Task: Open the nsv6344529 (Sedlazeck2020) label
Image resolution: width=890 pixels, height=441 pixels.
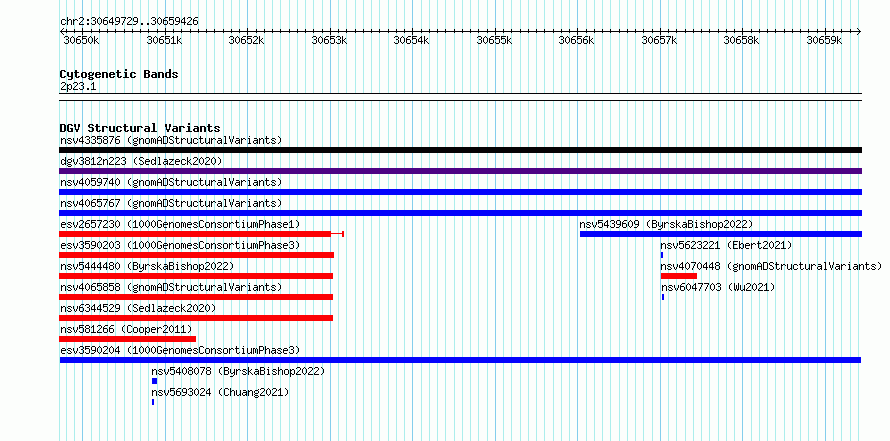Action: tap(138, 308)
